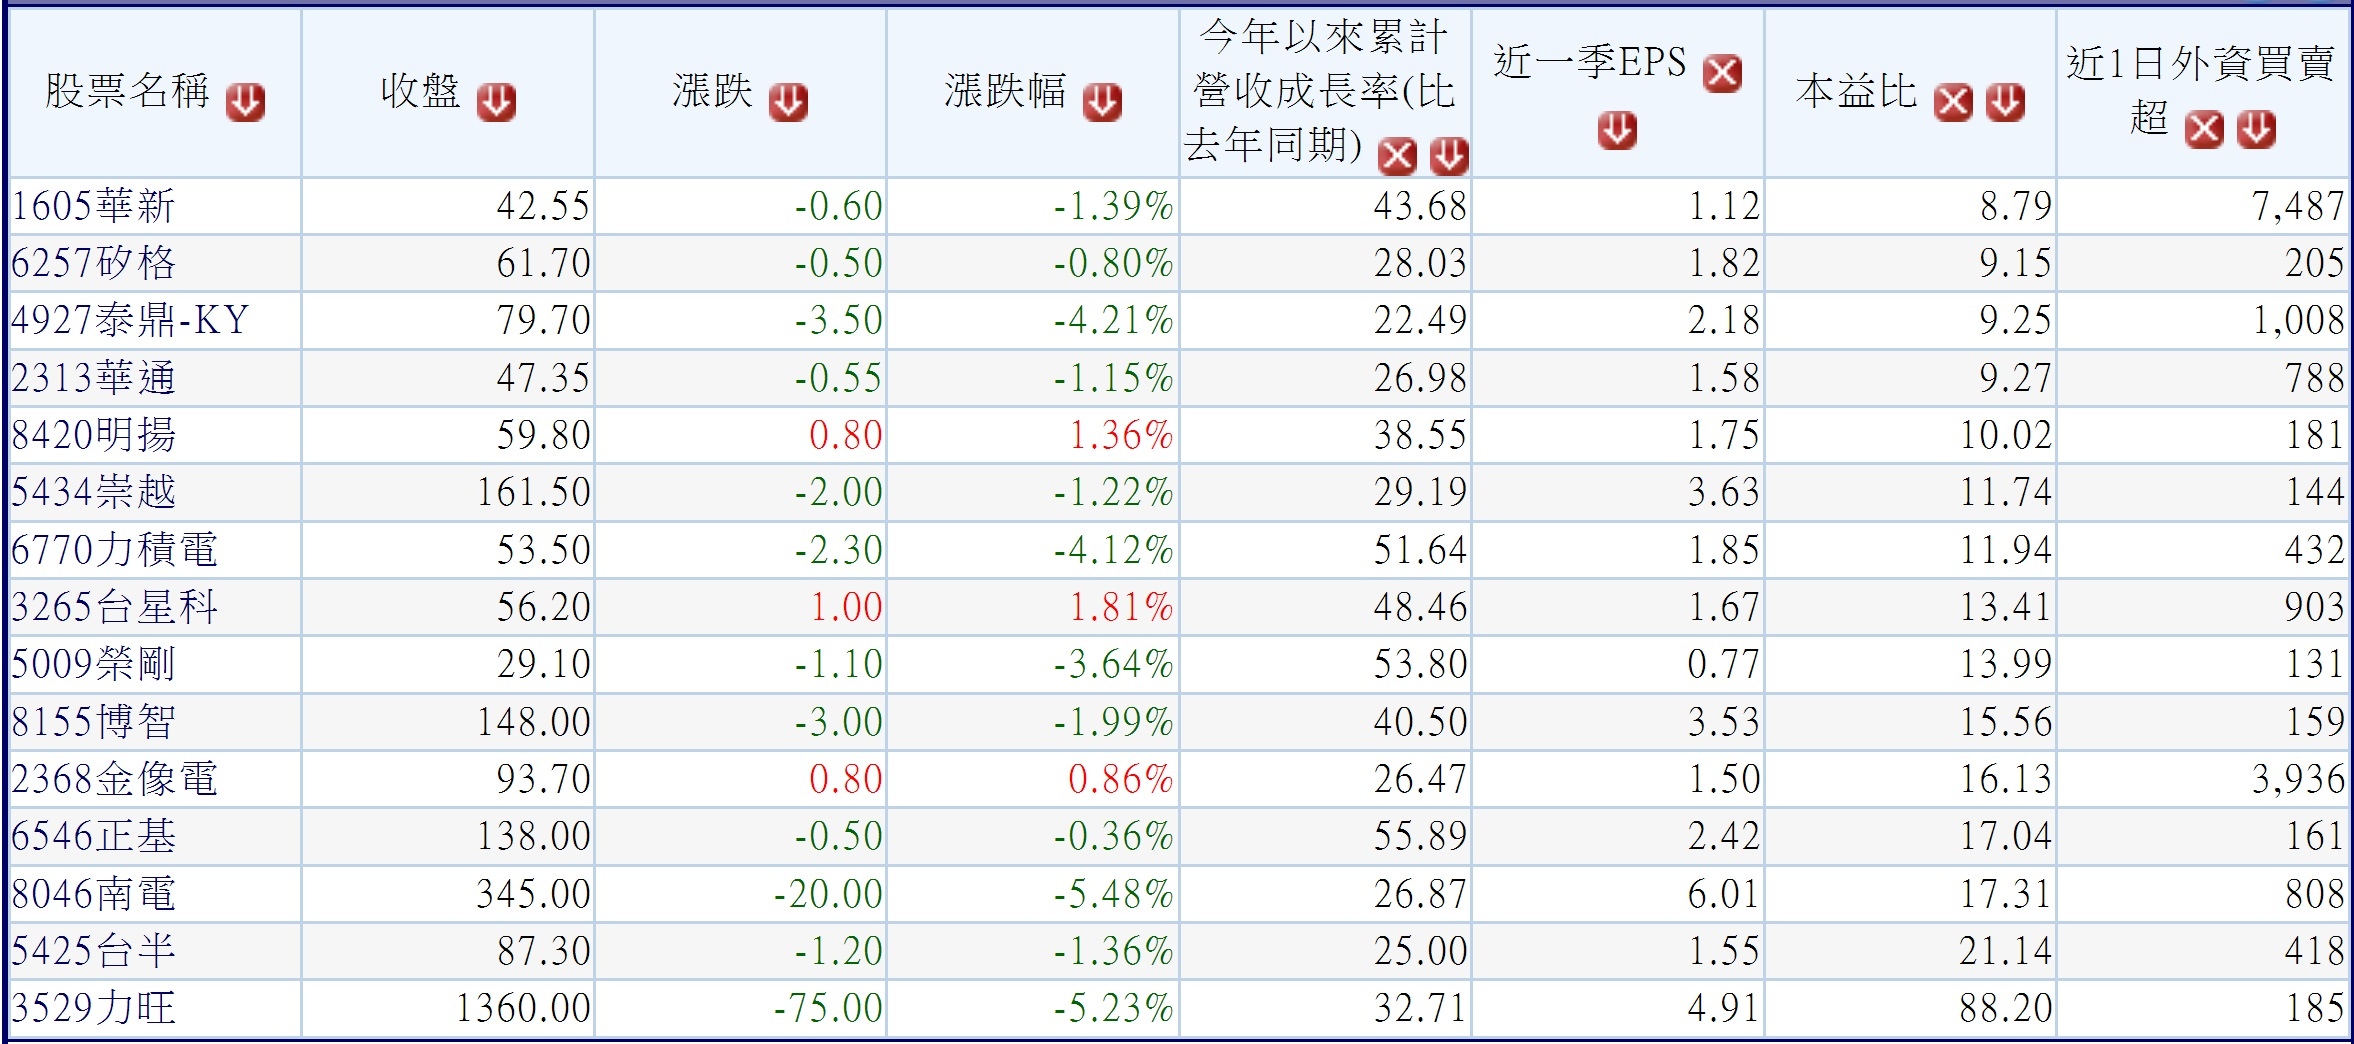Open 4927泰鼎-KY stock details

[x=130, y=321]
